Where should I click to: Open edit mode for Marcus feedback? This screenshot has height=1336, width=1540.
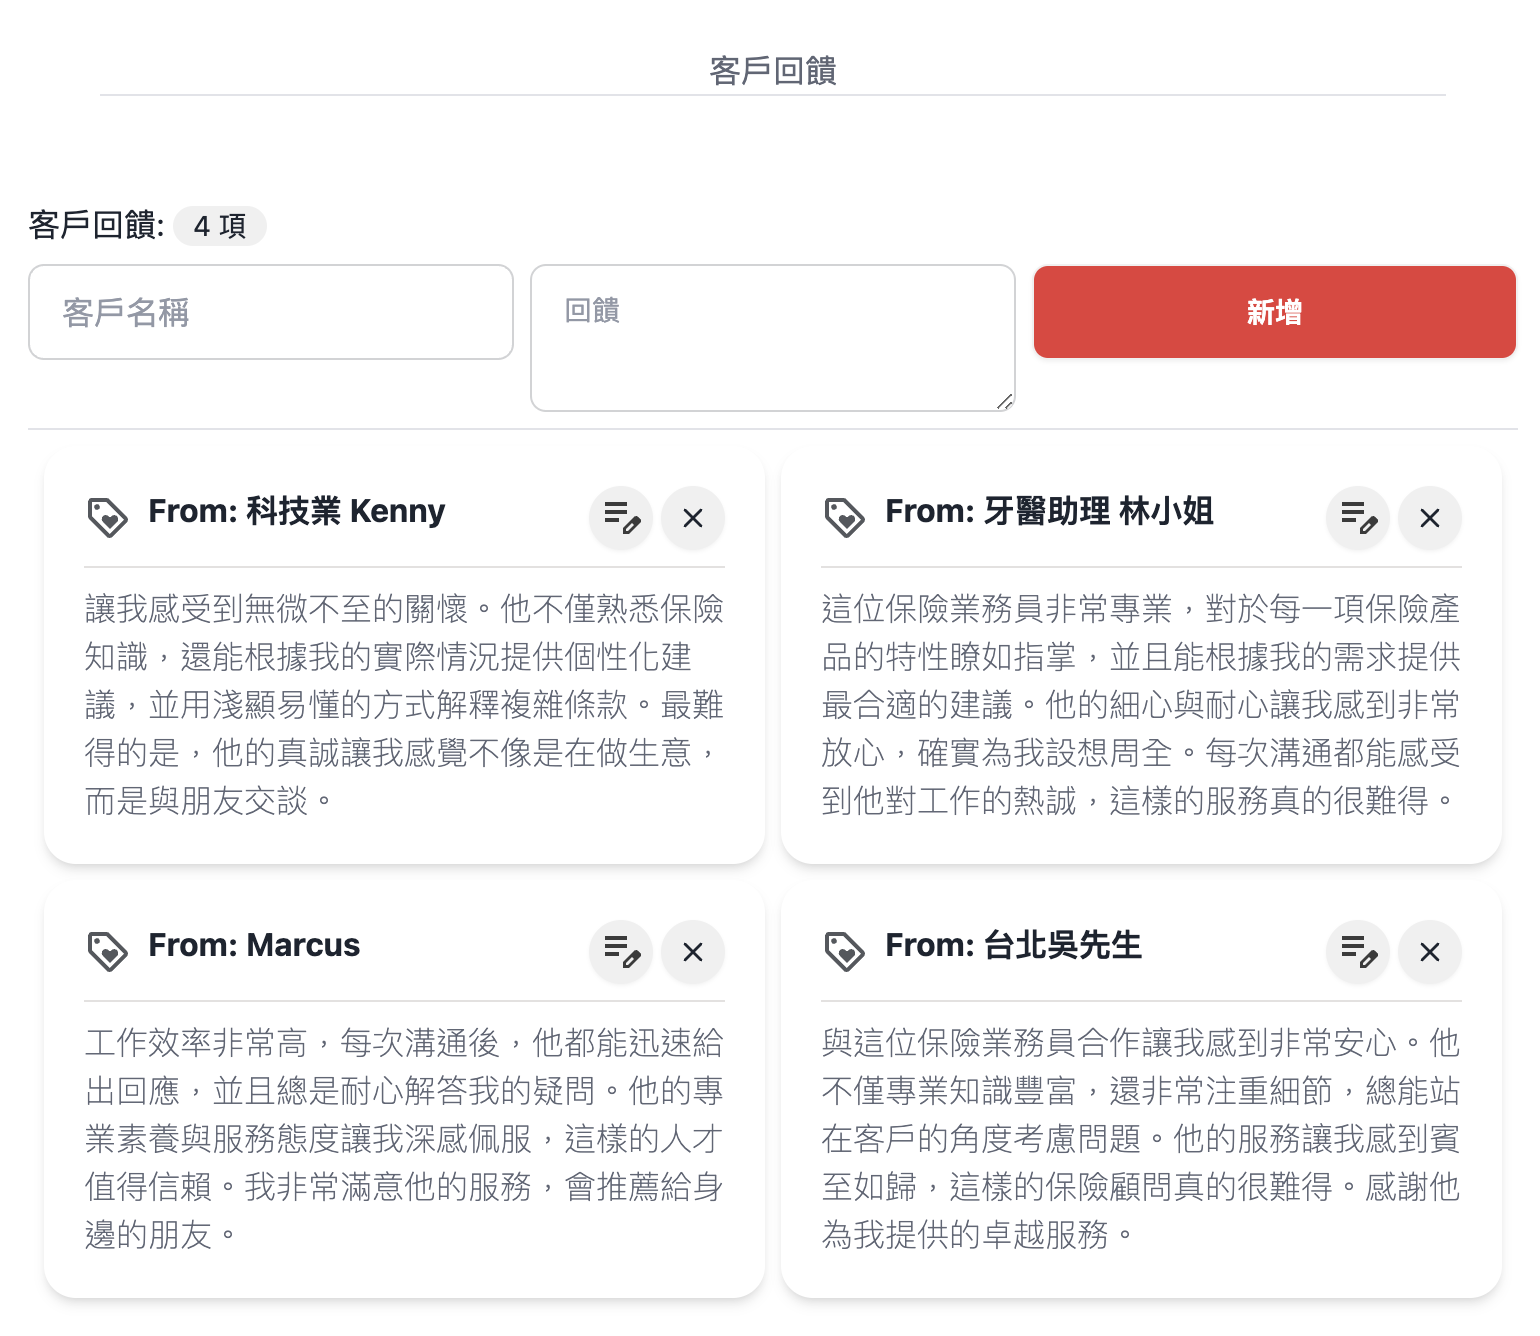[621, 952]
